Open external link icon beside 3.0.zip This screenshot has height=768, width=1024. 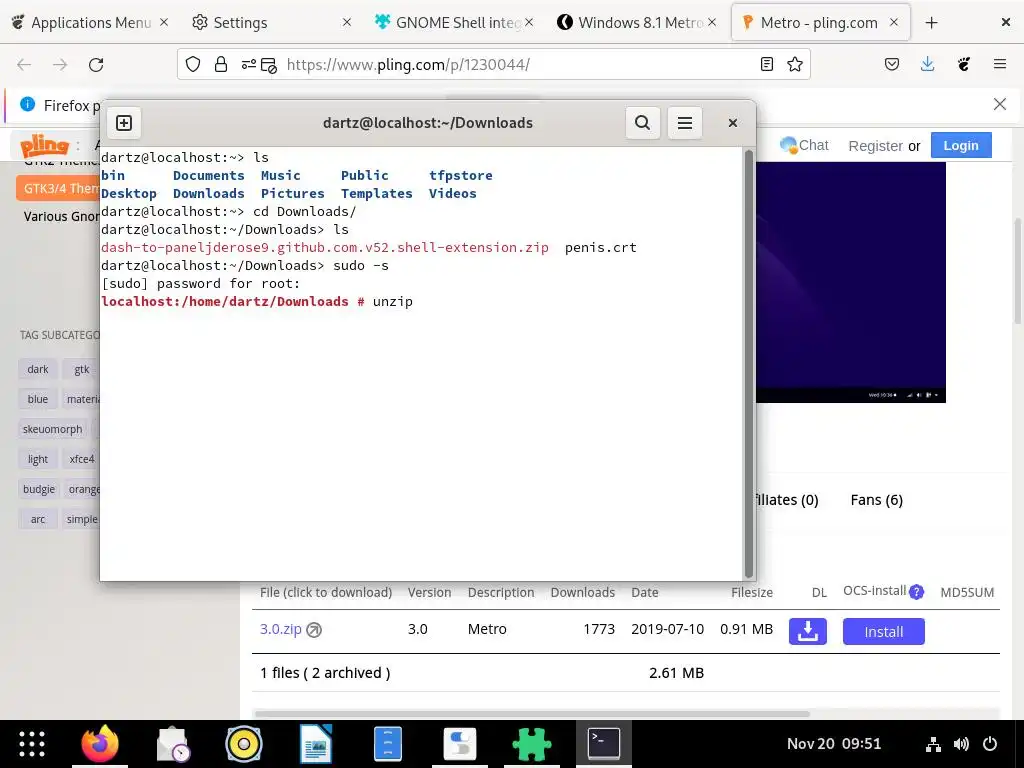point(314,630)
